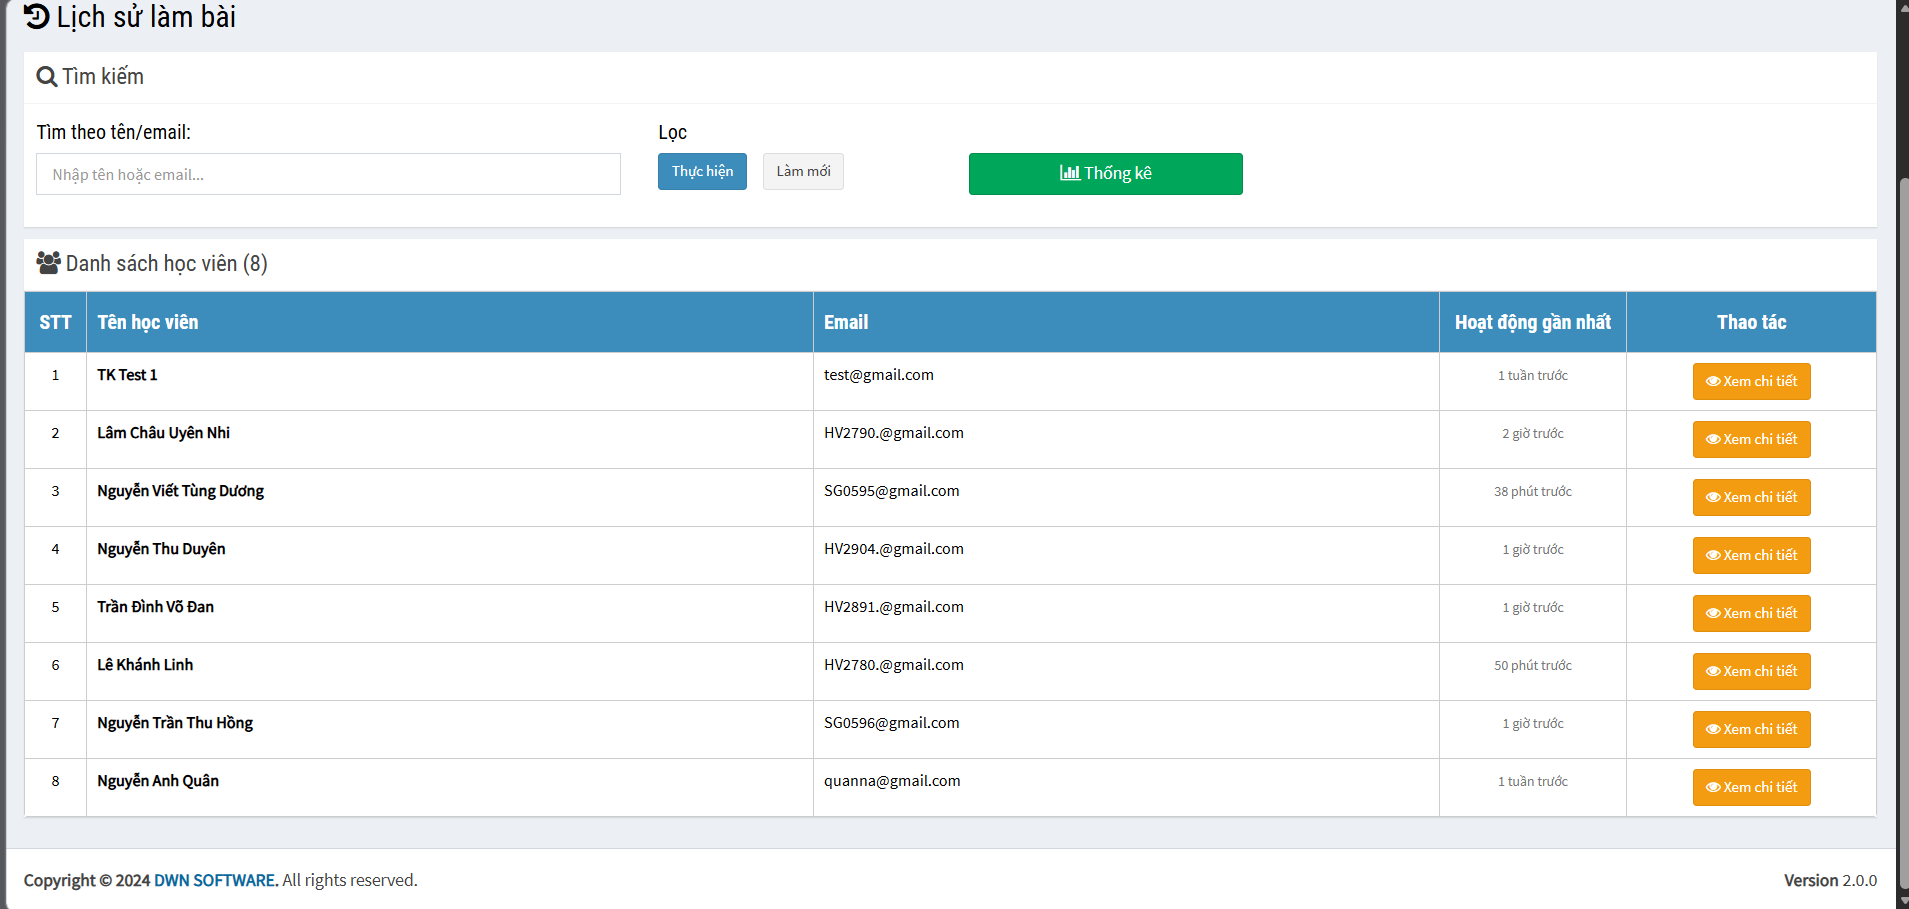Click the eye icon for Nguyễn Anh Quân
Viewport: 1909px width, 909px height.
(x=1713, y=787)
